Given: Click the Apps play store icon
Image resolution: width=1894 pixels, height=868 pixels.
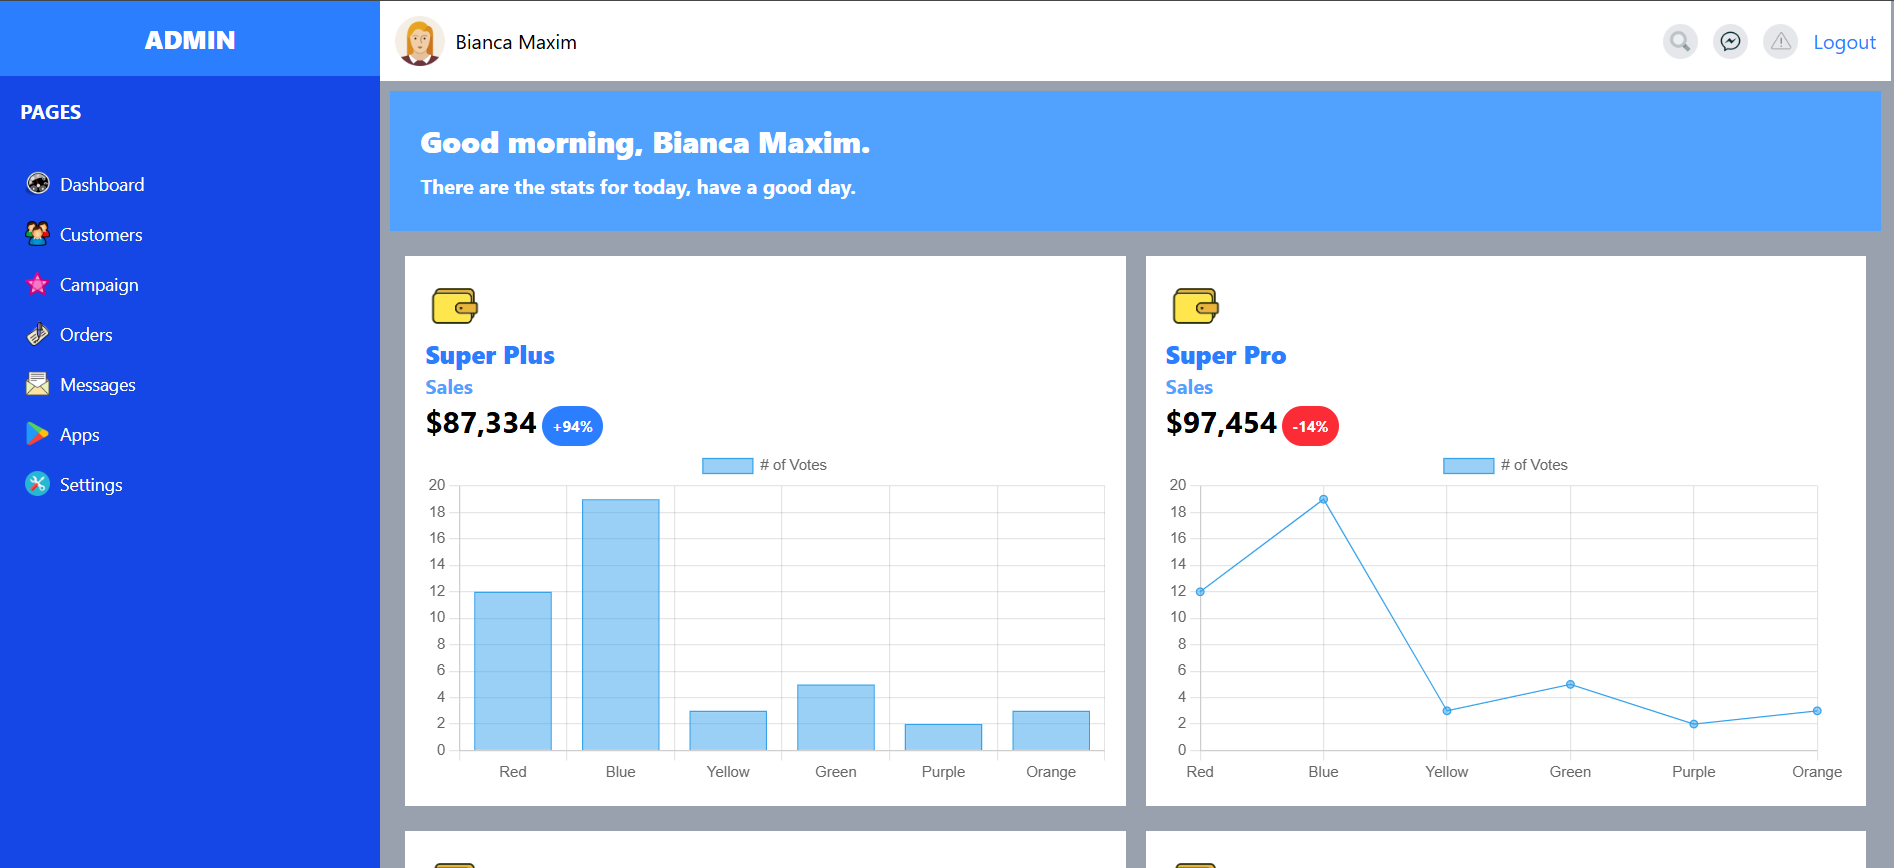Looking at the screenshot, I should pyautogui.click(x=38, y=434).
